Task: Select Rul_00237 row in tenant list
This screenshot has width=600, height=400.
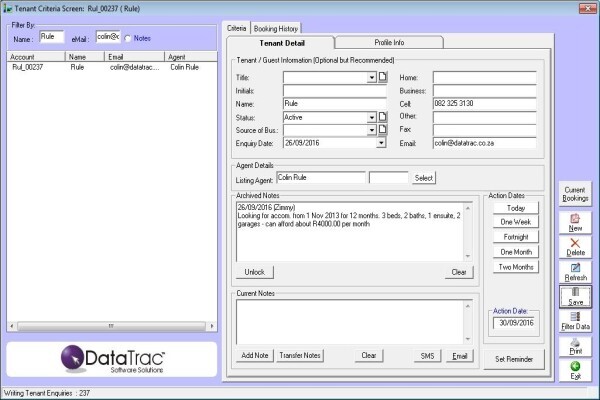Action: 112,67
